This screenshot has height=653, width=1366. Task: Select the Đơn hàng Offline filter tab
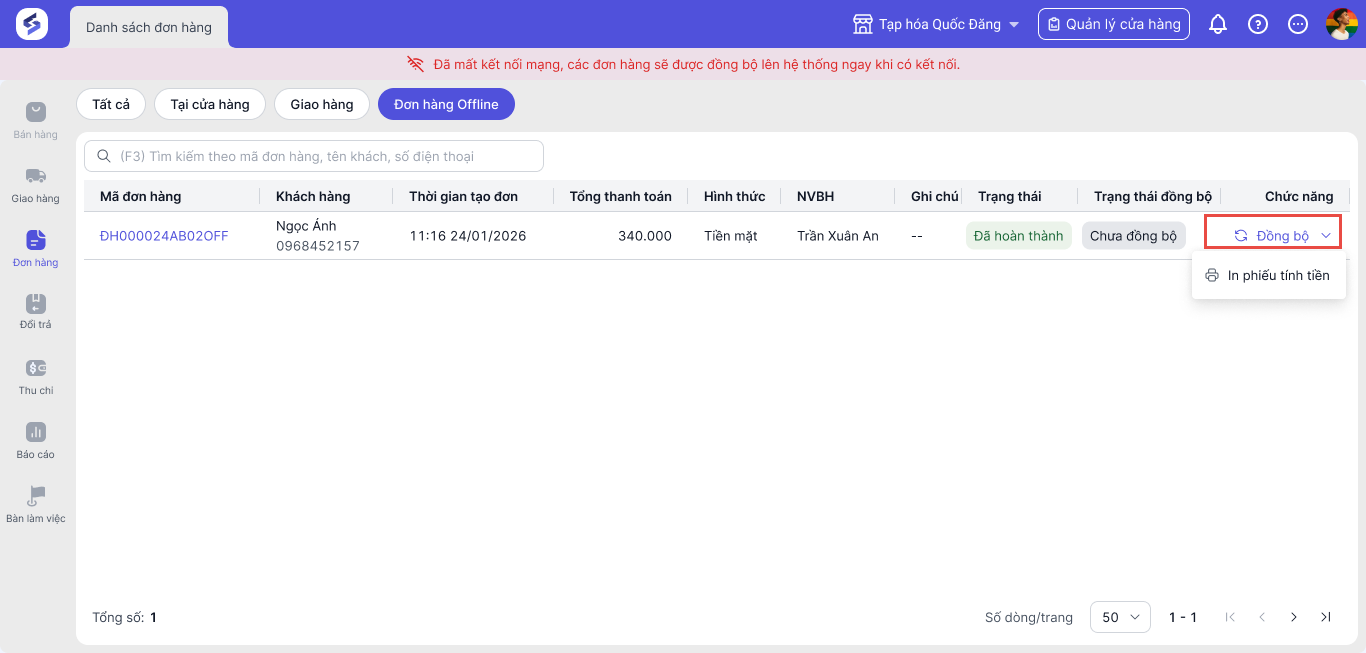(x=446, y=104)
